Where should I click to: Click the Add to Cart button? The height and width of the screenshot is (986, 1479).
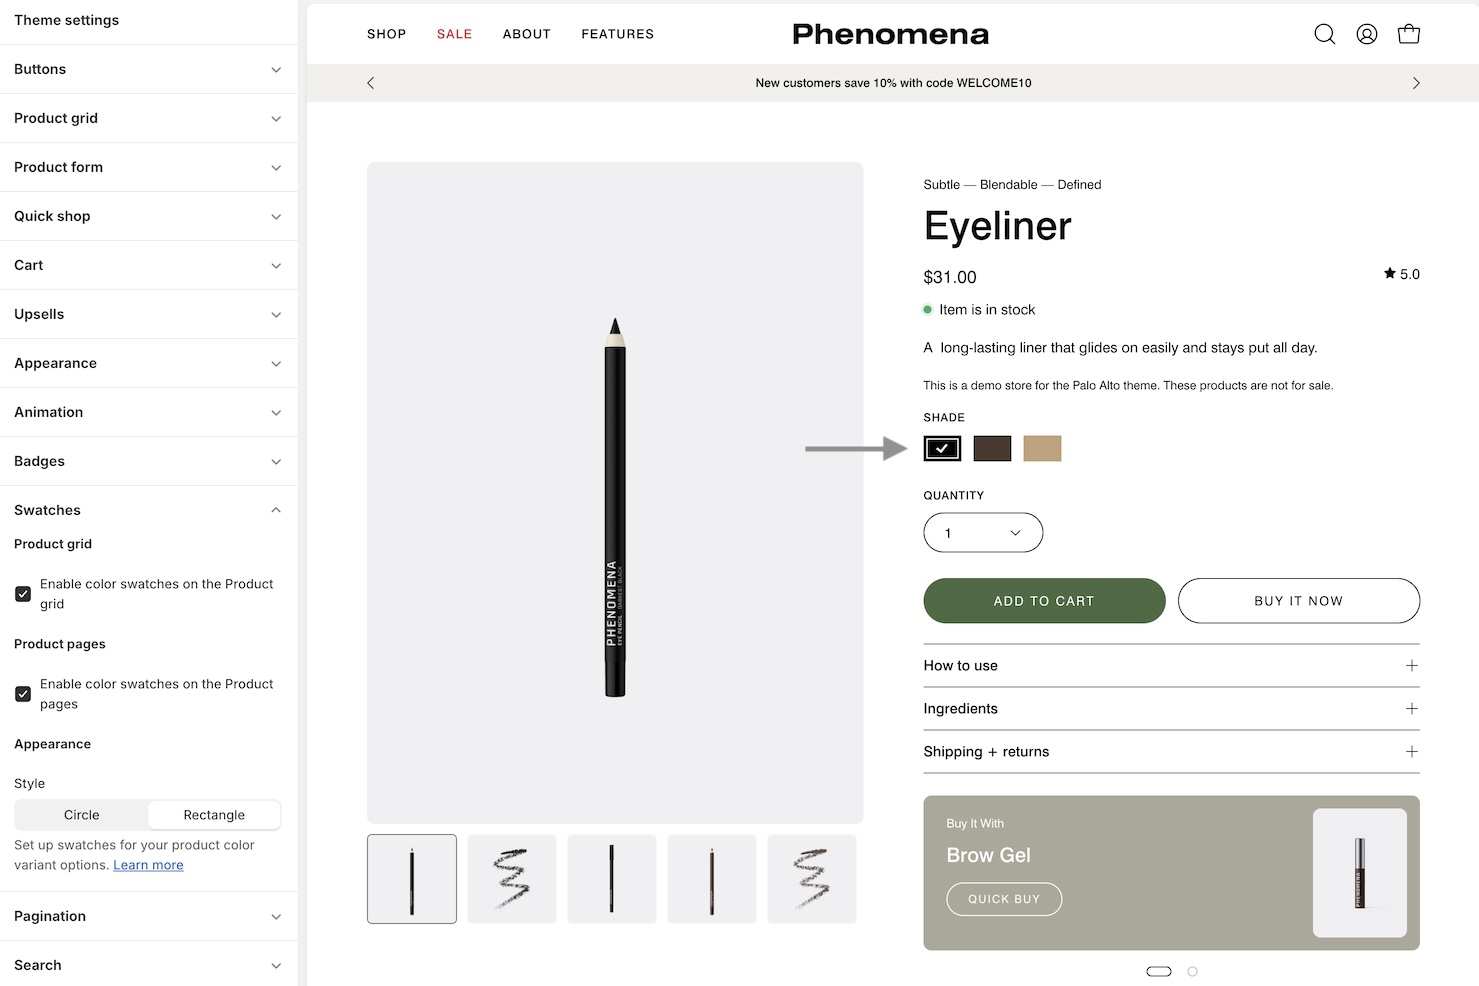click(x=1043, y=601)
